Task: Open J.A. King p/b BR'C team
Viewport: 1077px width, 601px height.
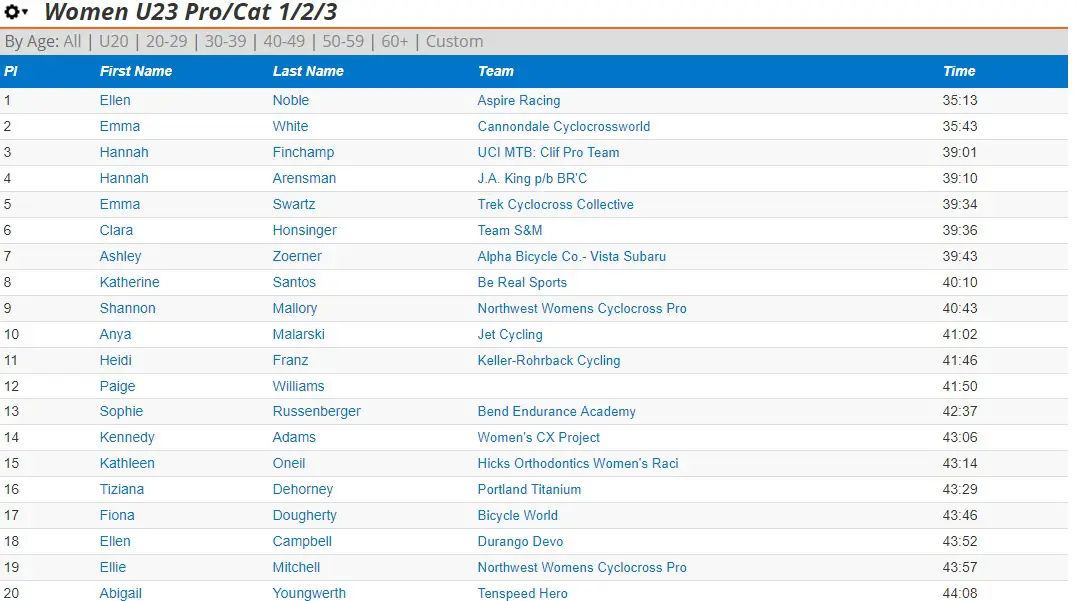Action: pos(532,179)
